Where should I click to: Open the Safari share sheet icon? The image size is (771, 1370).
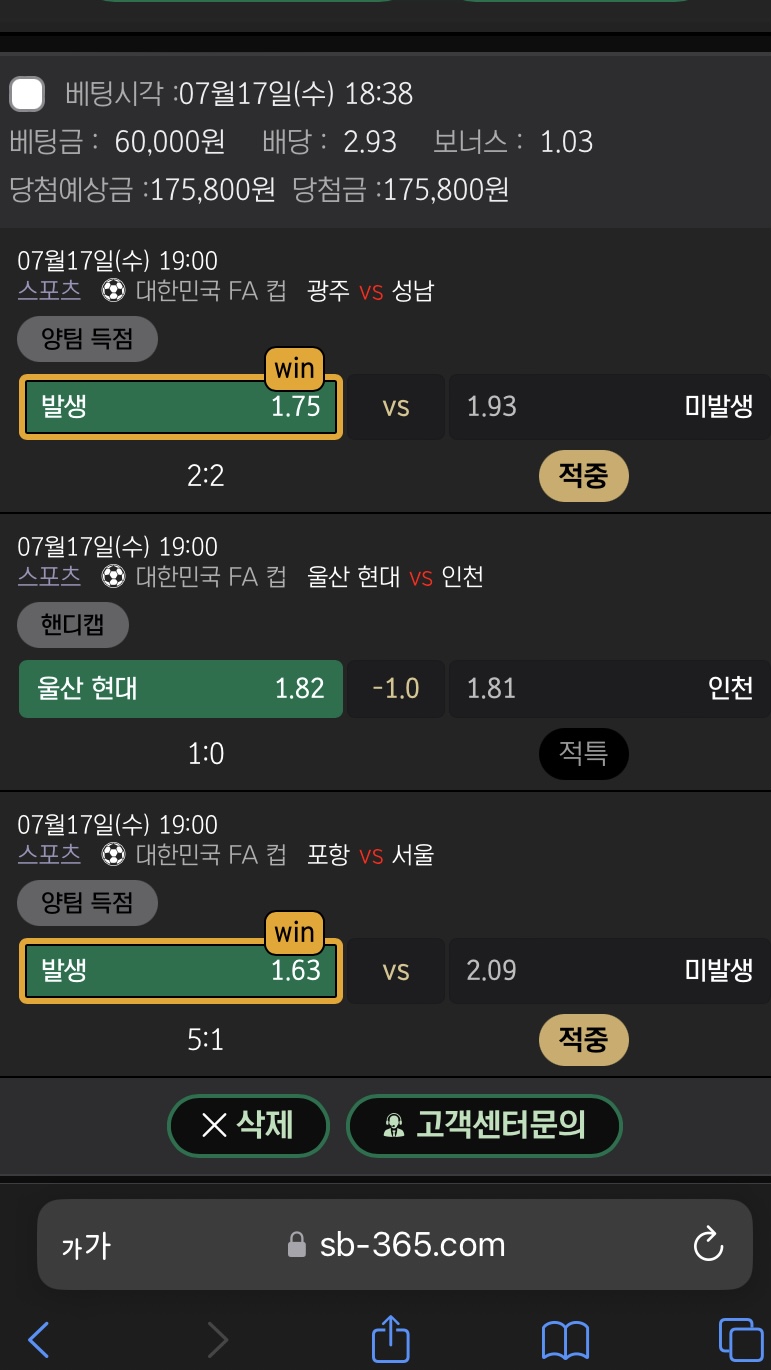391,1338
